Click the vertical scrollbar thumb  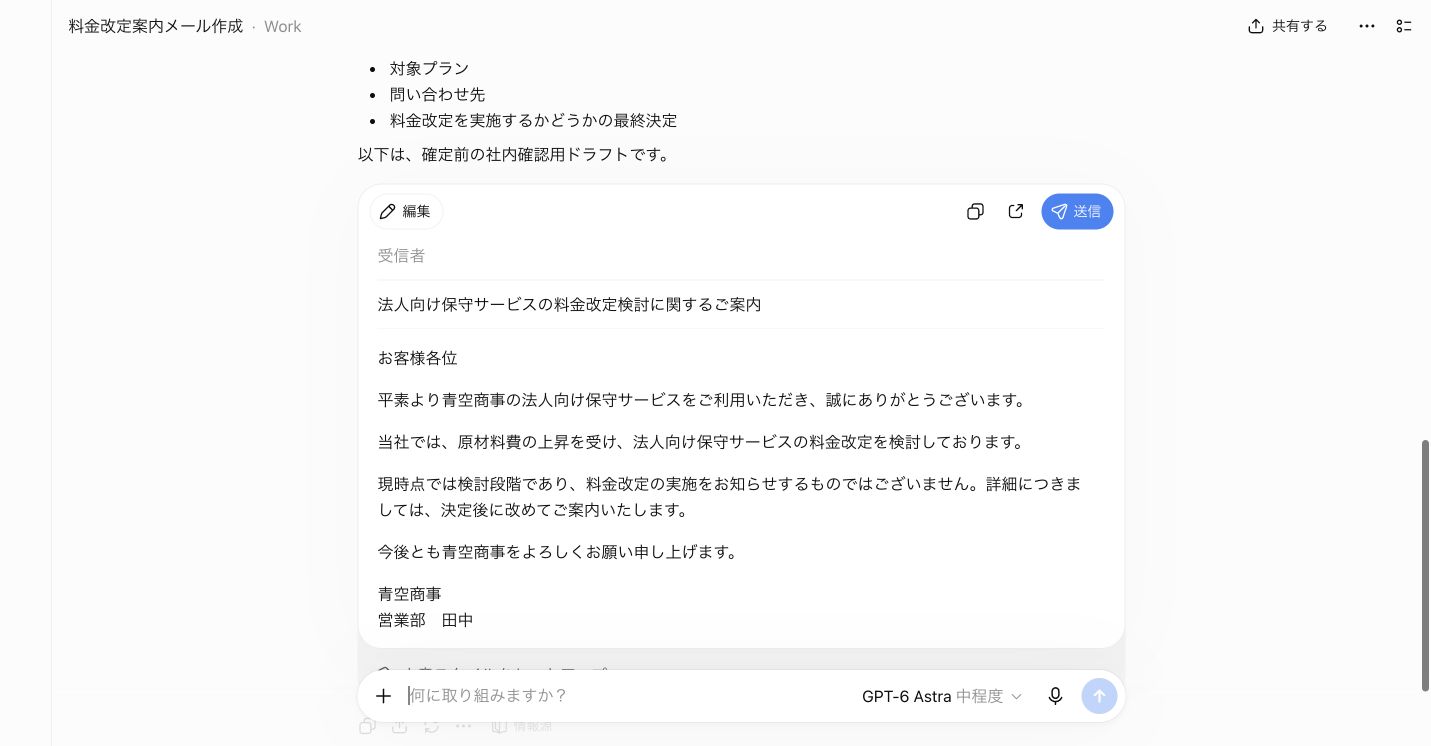(1425, 565)
